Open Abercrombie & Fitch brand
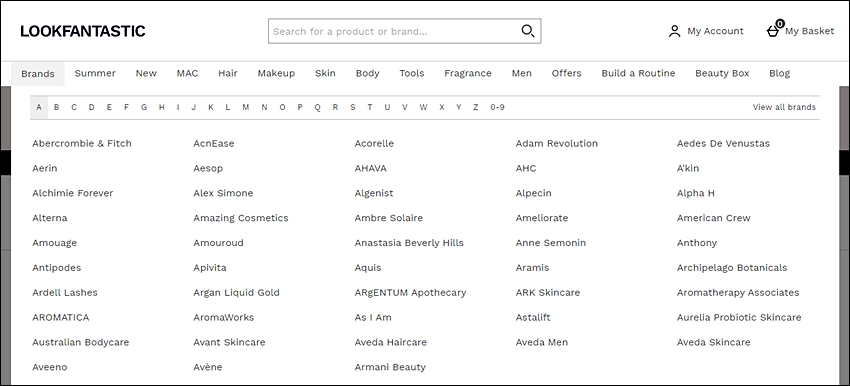This screenshot has width=850, height=386. click(x=82, y=144)
